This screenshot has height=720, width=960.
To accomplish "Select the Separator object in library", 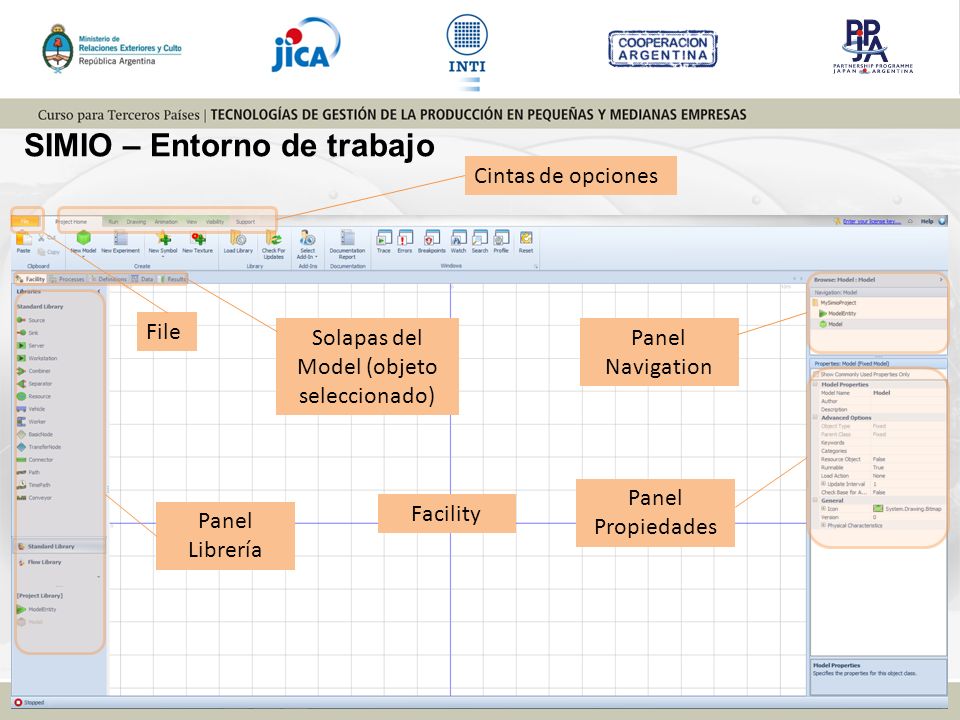I will [34, 384].
